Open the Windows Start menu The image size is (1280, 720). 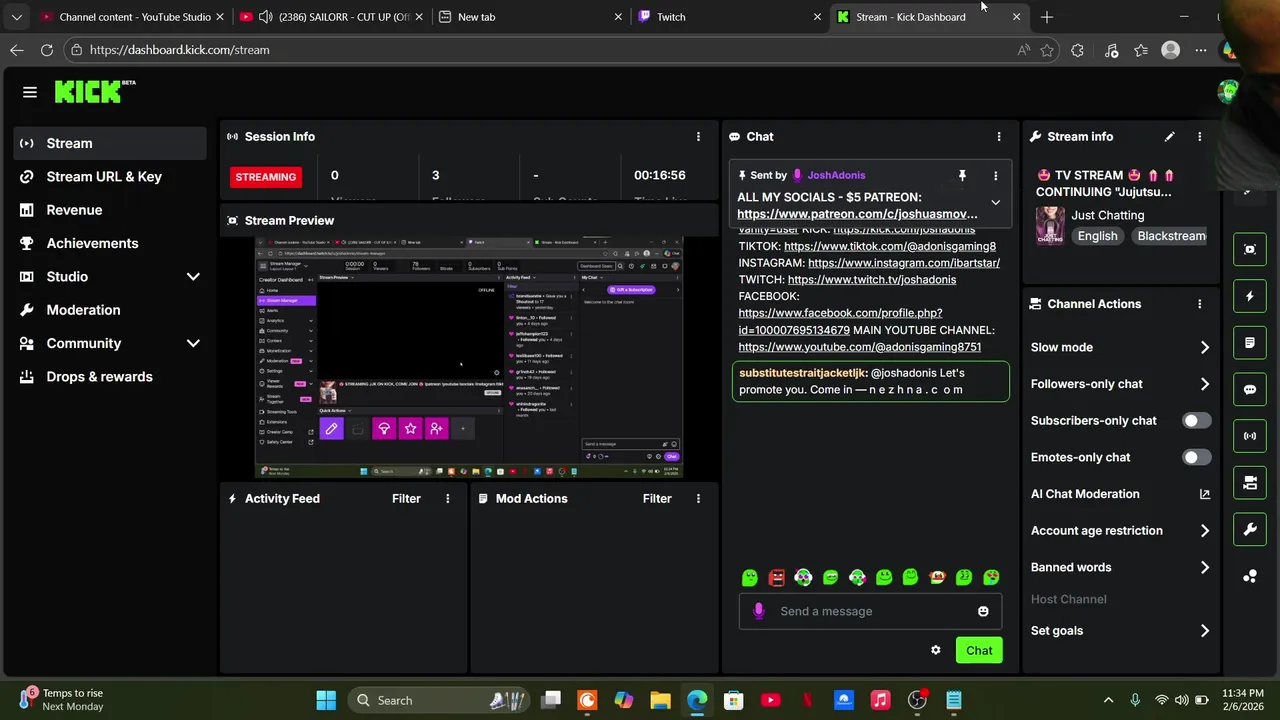[326, 700]
